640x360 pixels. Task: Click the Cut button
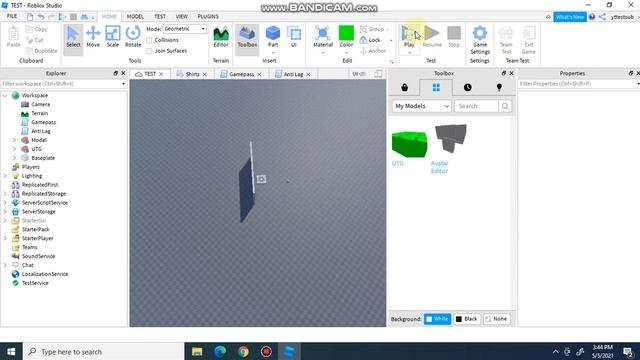(x=35, y=40)
